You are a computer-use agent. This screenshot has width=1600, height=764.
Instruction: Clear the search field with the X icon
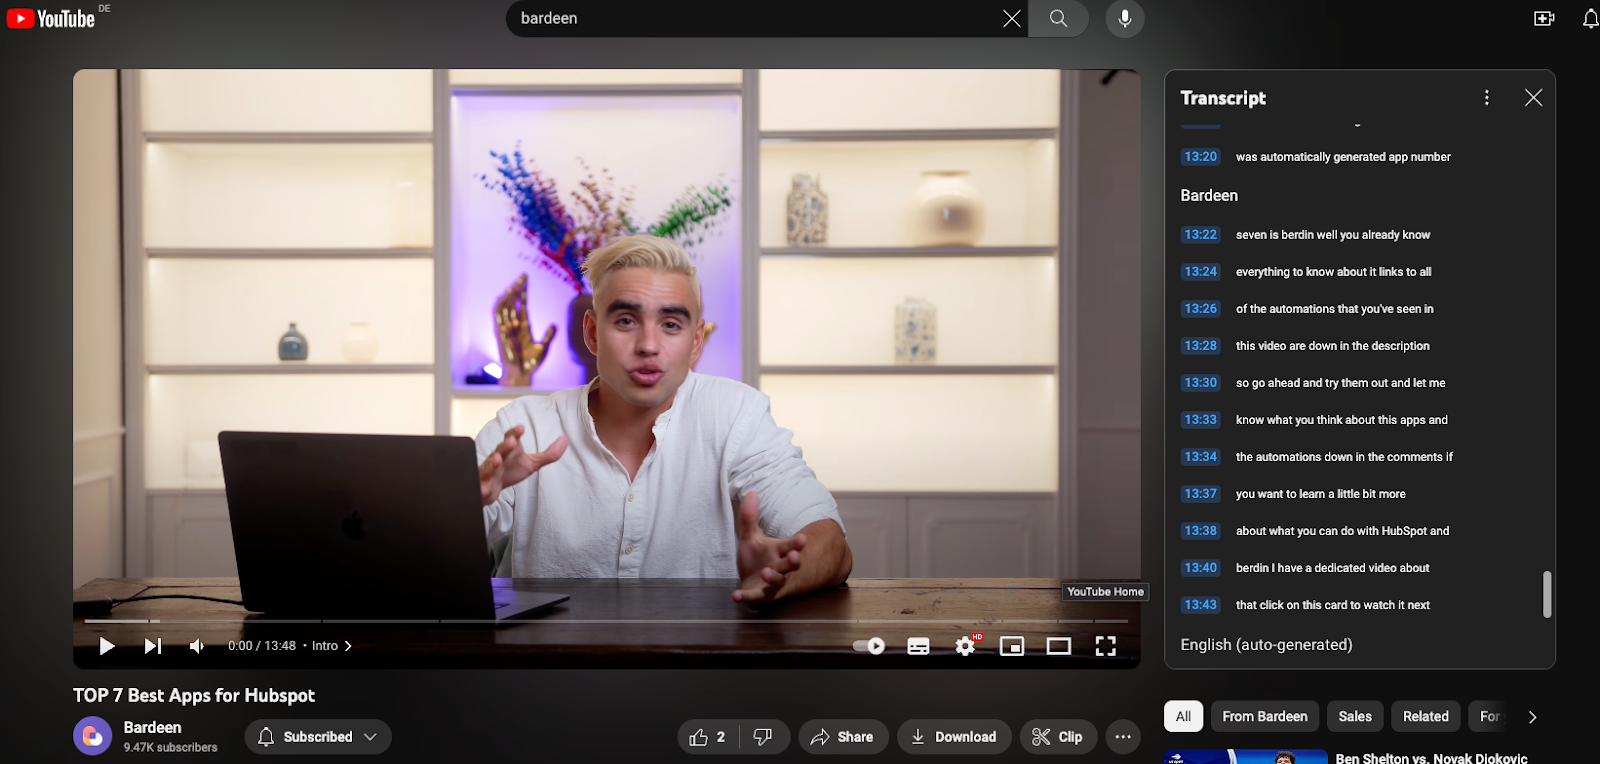click(x=1012, y=18)
